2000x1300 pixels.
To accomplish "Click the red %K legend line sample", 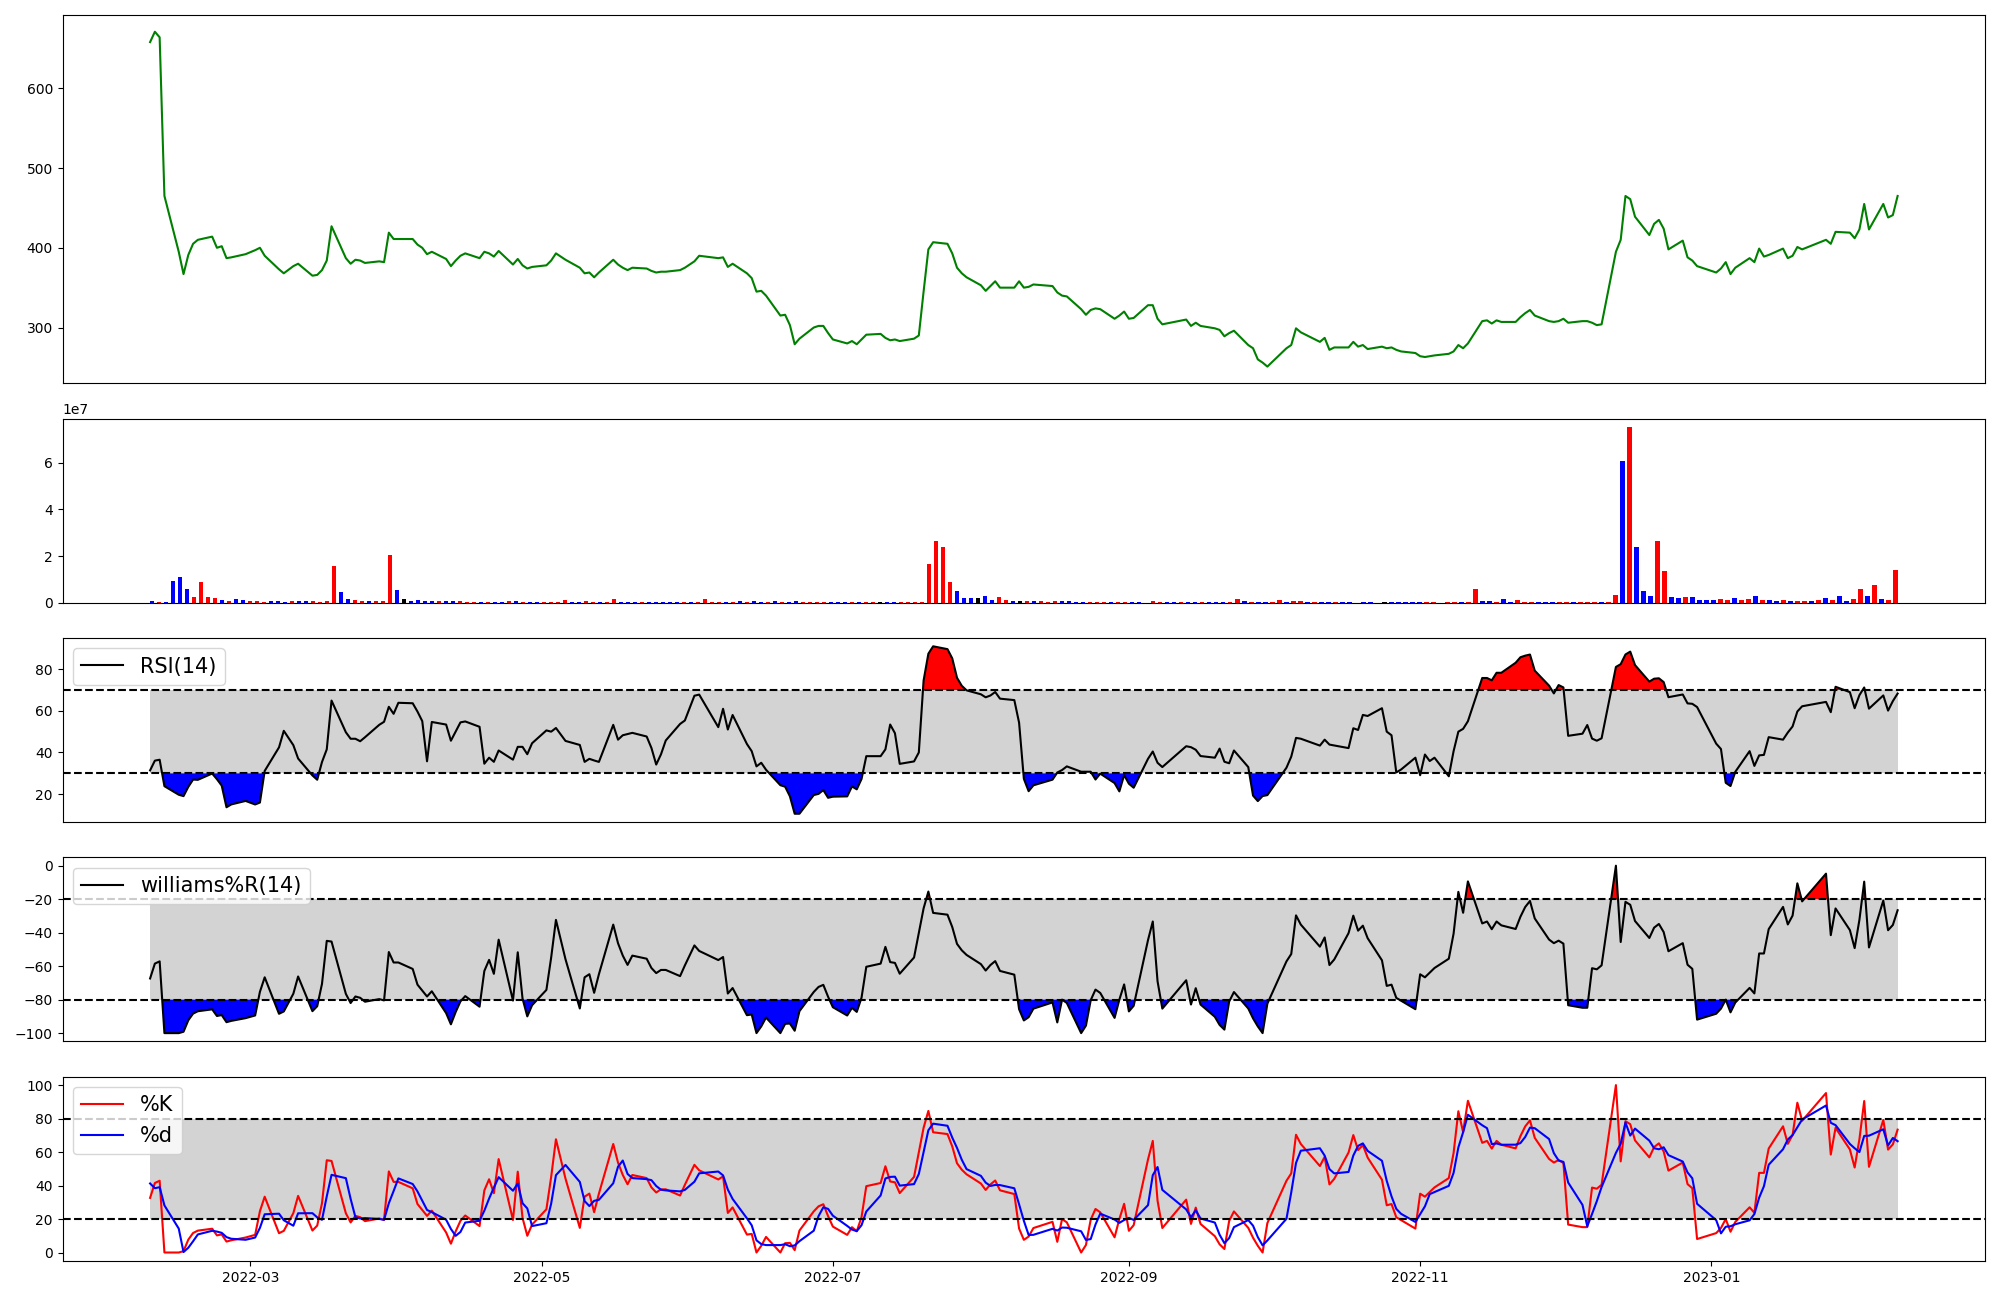I will [102, 1104].
